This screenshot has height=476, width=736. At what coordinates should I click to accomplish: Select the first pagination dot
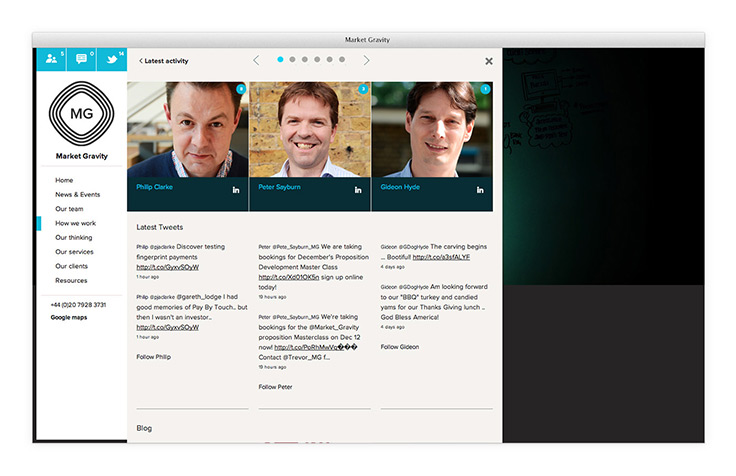tap(280, 60)
